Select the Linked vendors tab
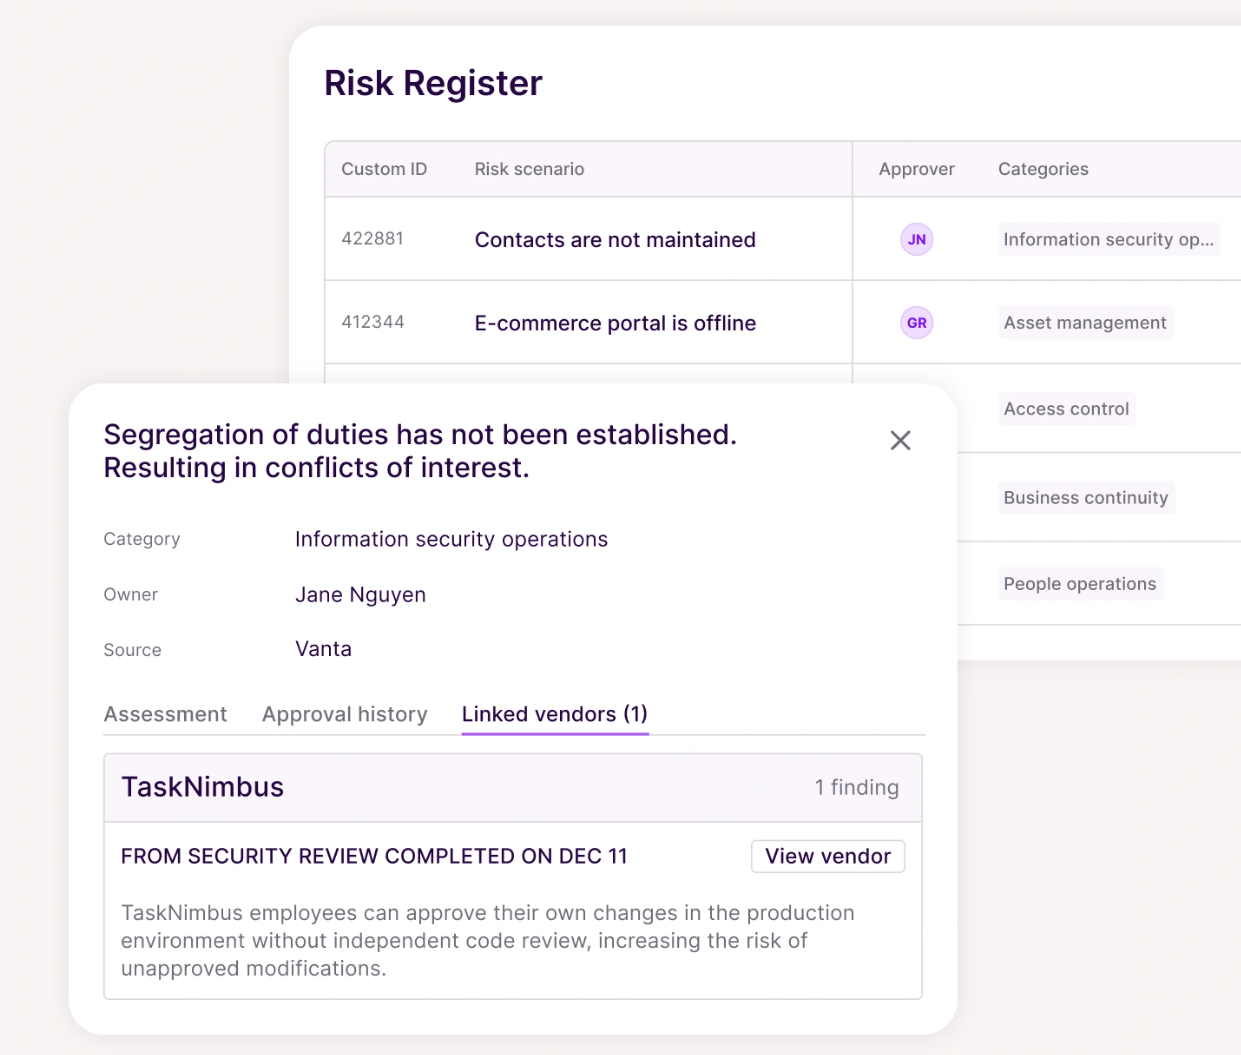 554,714
